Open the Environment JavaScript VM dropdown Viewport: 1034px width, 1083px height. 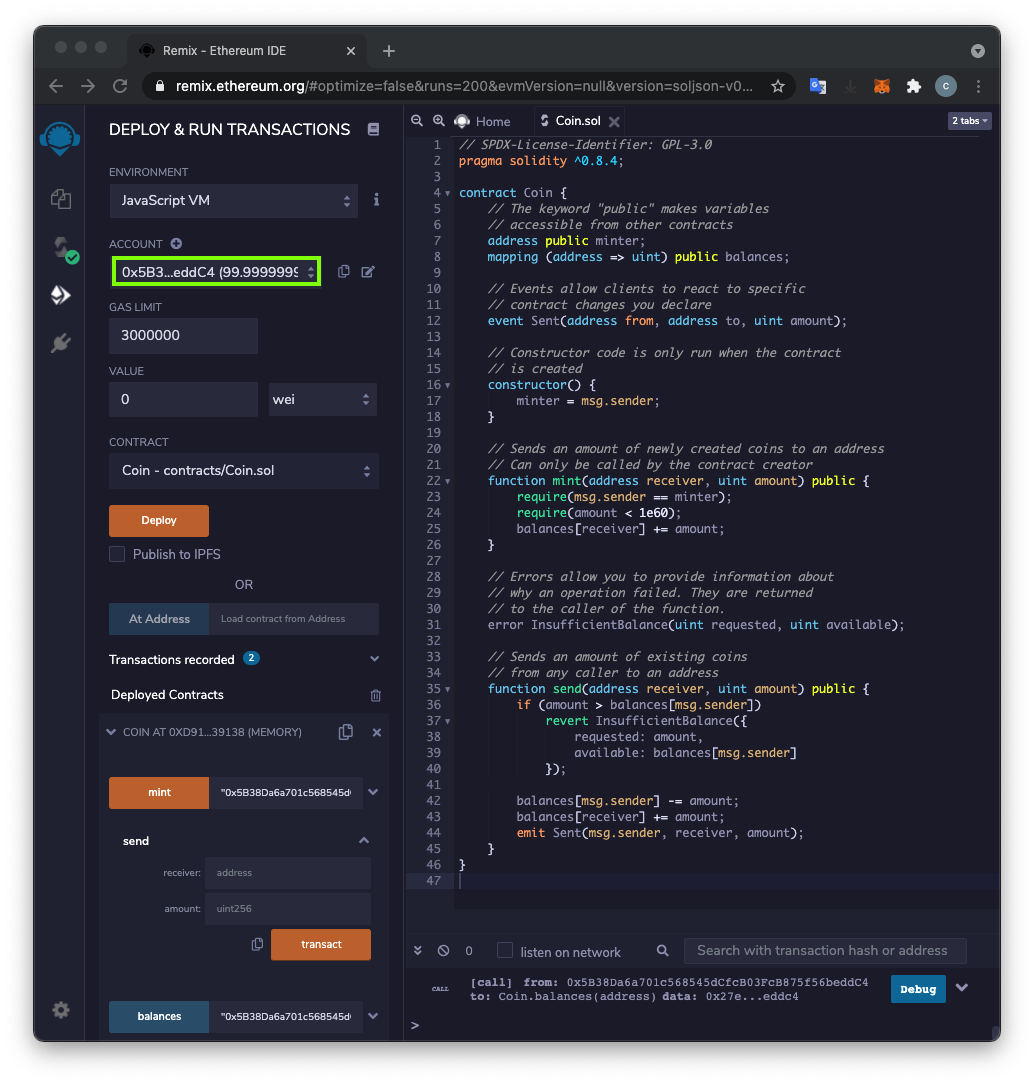coord(233,200)
